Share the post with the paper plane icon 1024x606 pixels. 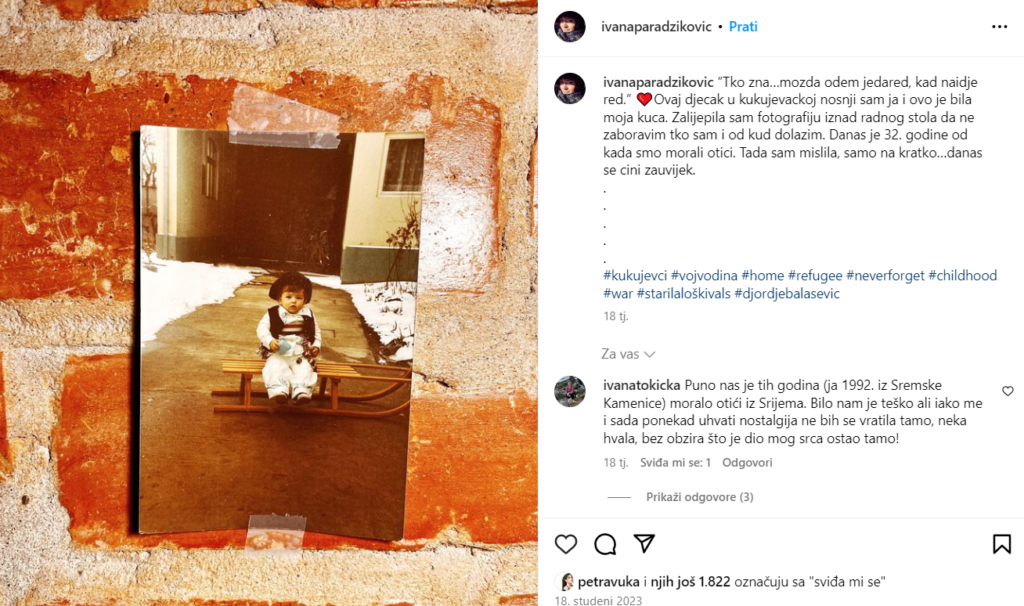(x=644, y=543)
